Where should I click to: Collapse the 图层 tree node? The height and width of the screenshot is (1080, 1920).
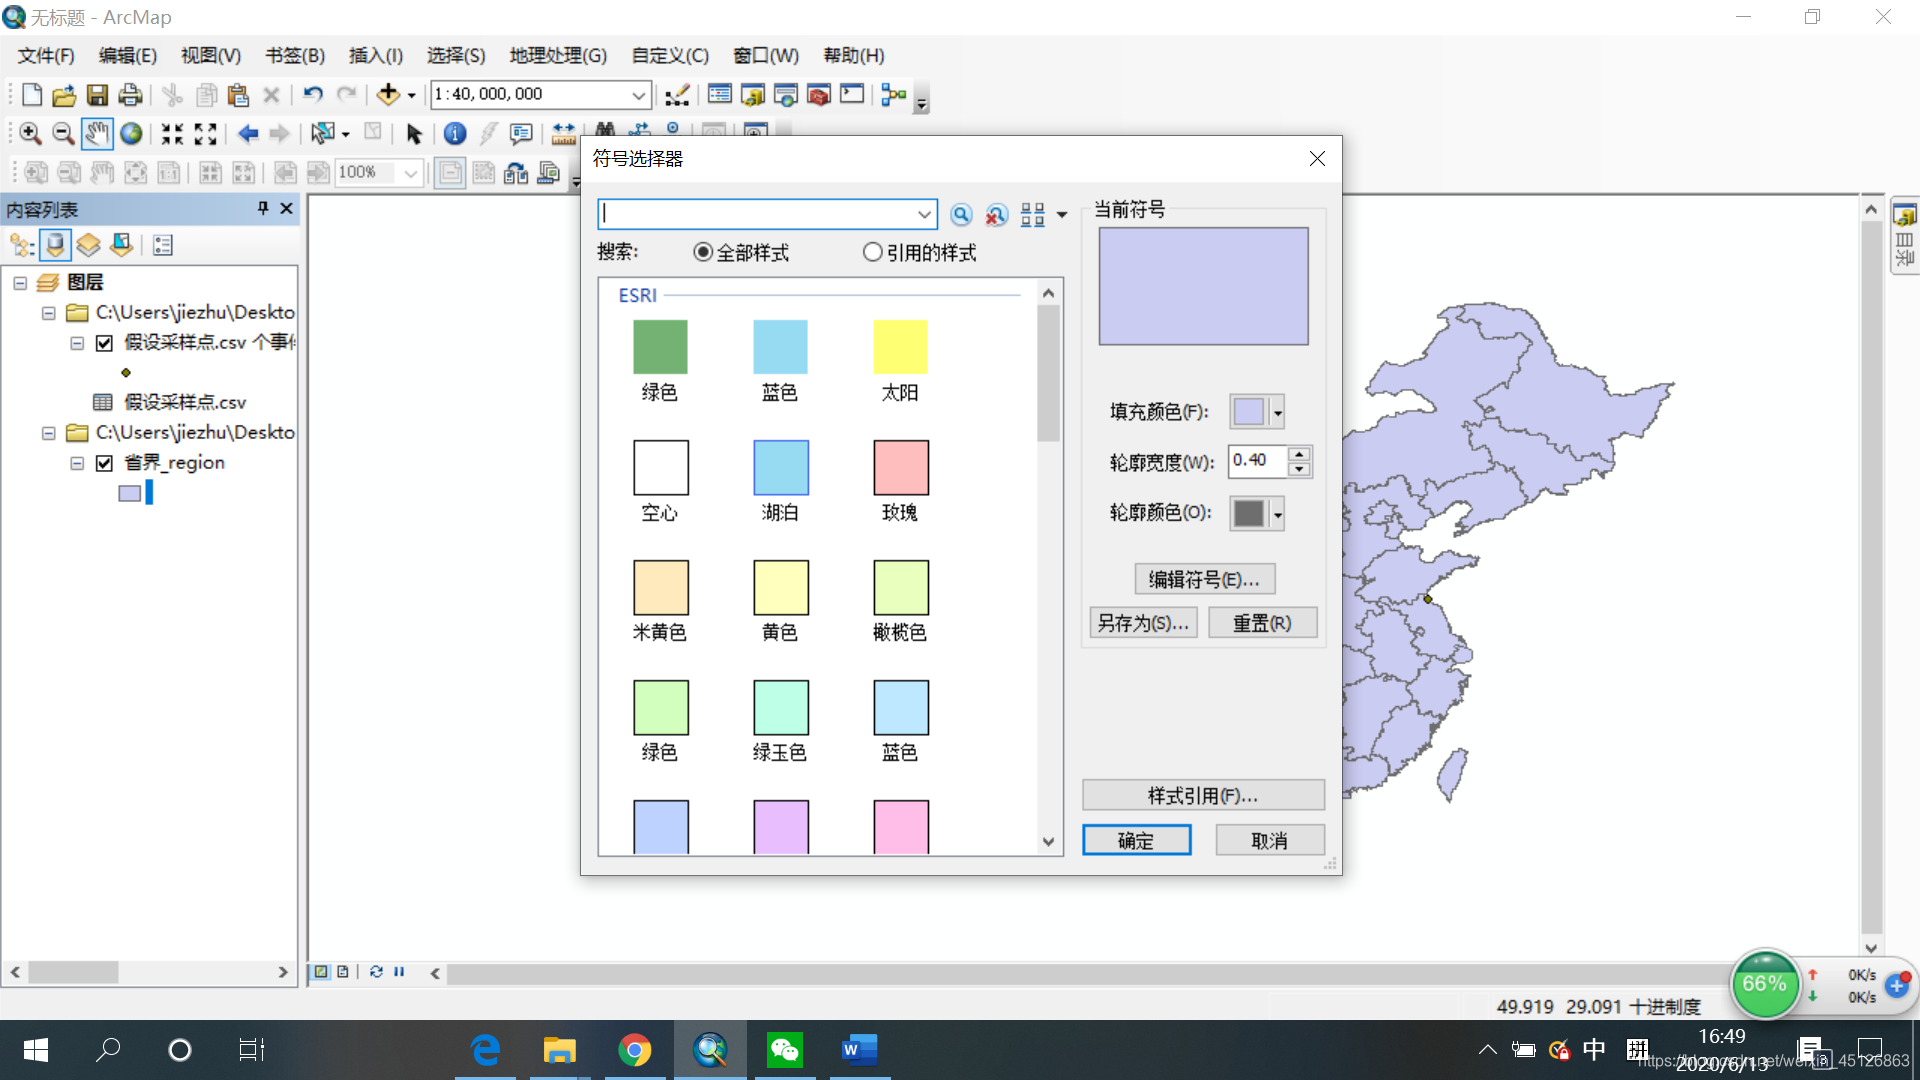pyautogui.click(x=20, y=283)
